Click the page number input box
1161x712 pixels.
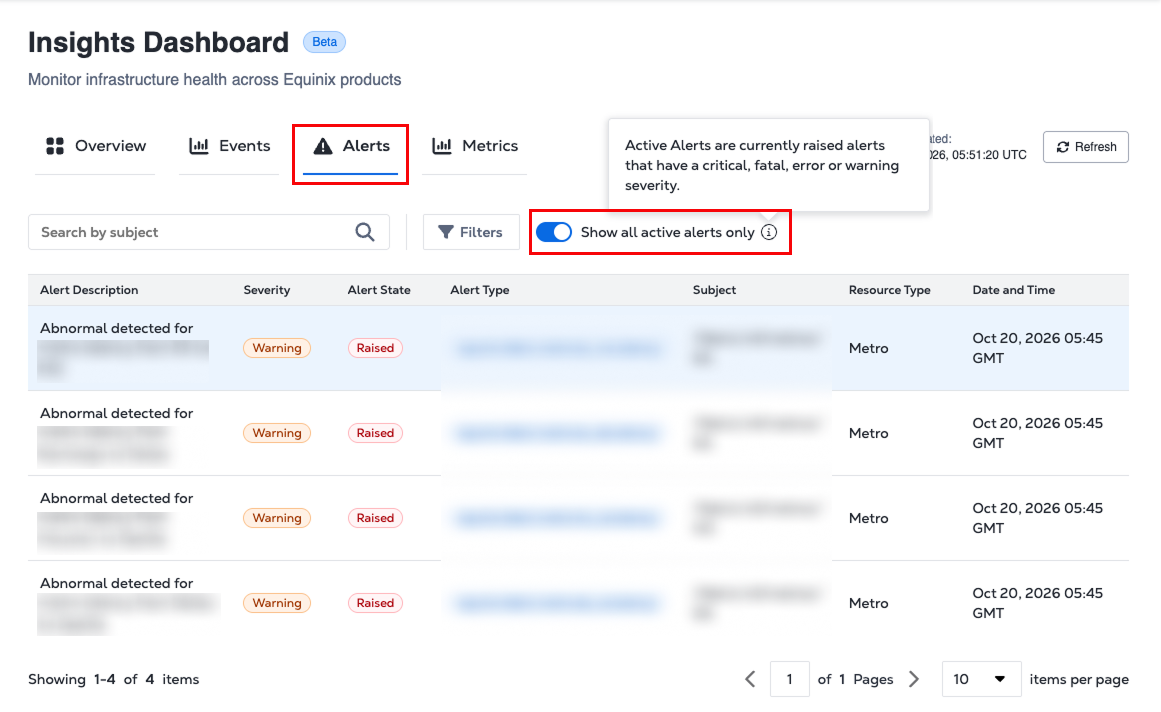coord(789,679)
